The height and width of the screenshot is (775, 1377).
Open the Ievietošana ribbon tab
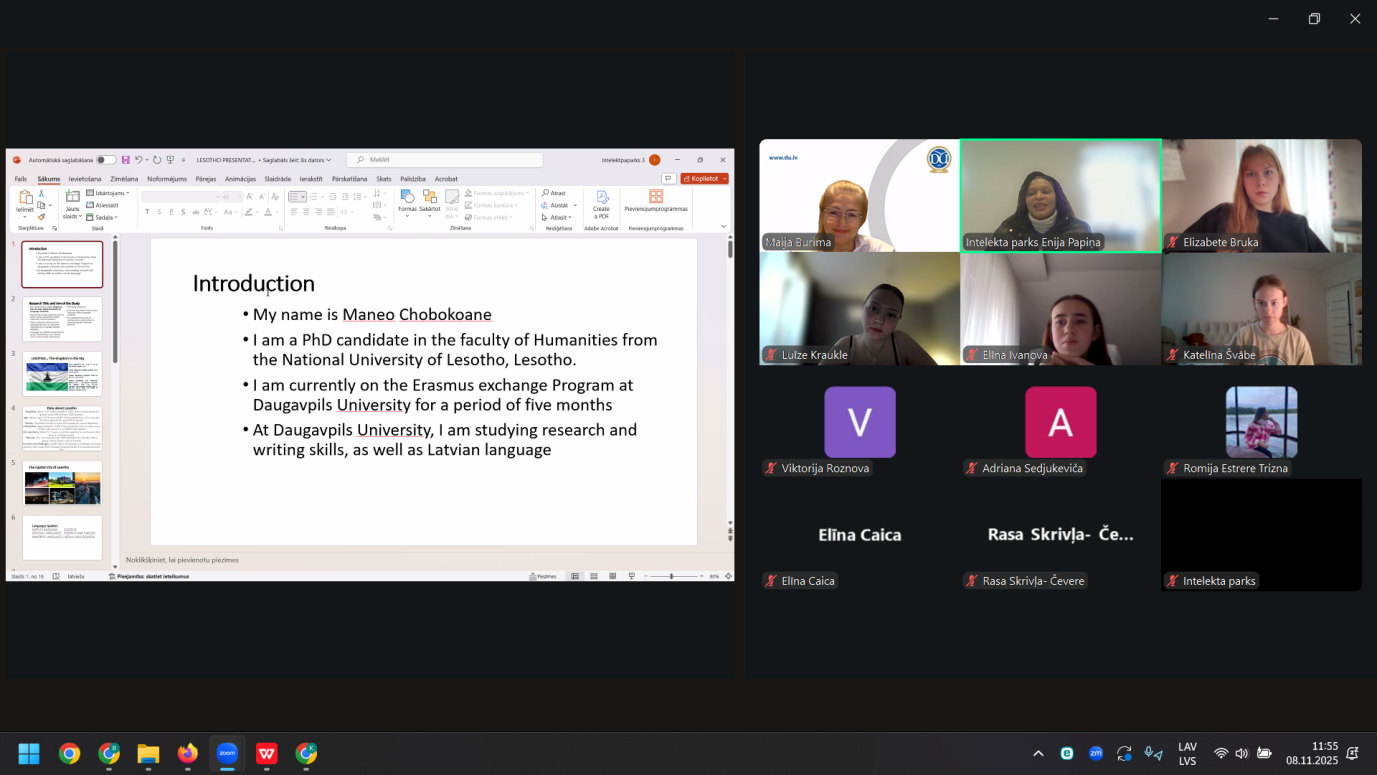[85, 179]
